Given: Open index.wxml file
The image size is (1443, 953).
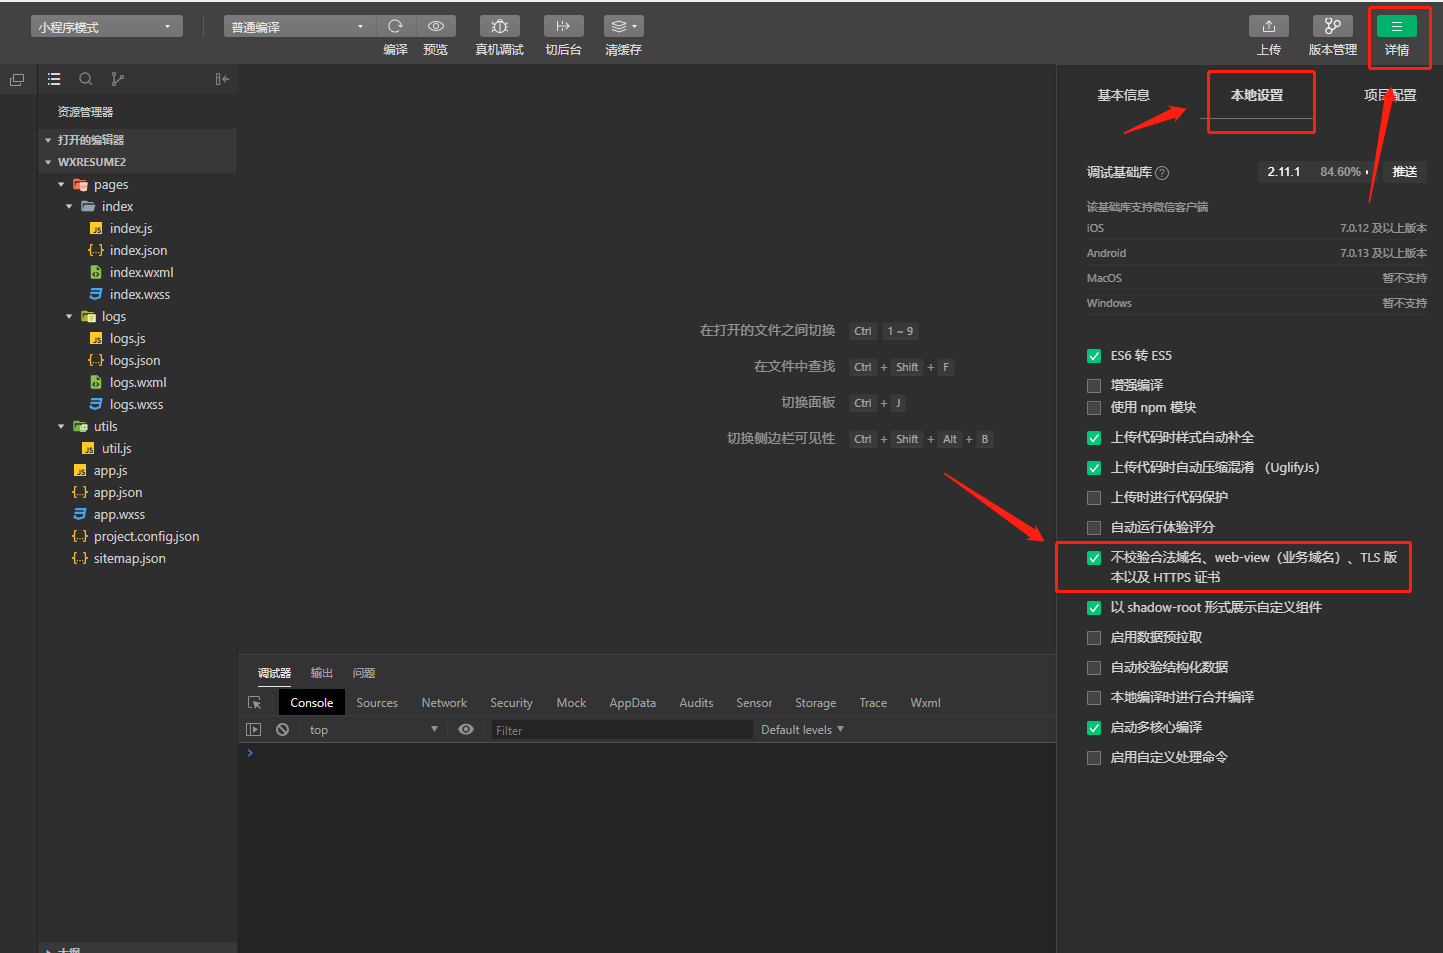Looking at the screenshot, I should pos(142,272).
